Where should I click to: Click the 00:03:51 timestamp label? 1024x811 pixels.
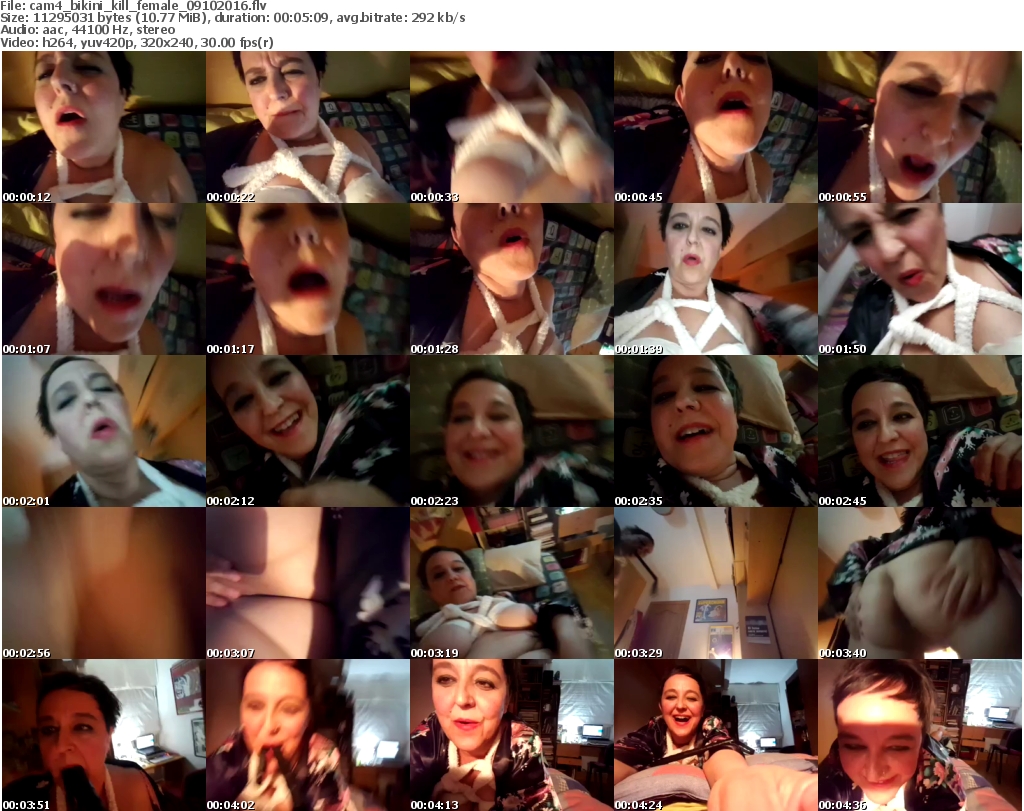[x=26, y=804]
